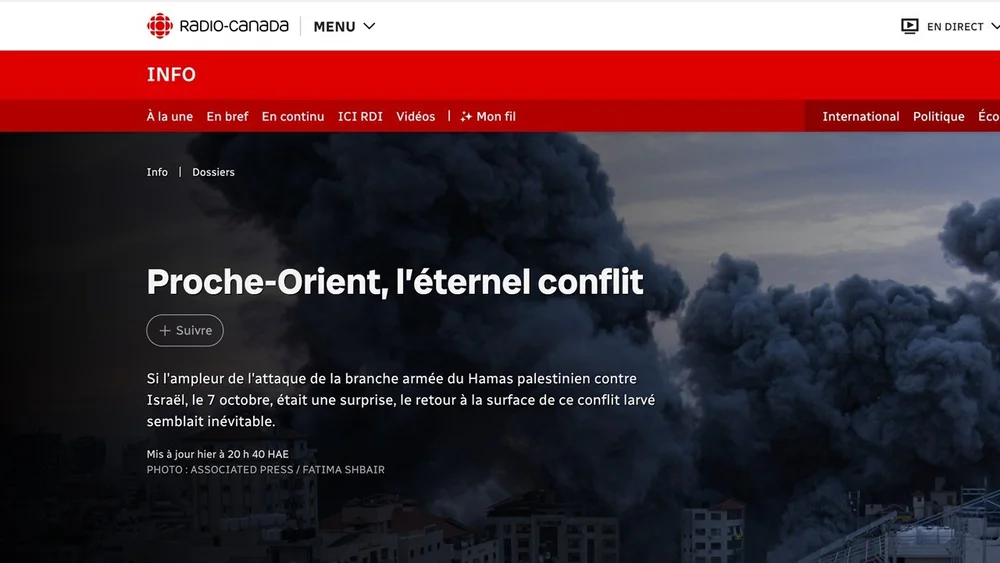1000x563 pixels.
Task: Go to the En bref section
Action: [x=227, y=117]
